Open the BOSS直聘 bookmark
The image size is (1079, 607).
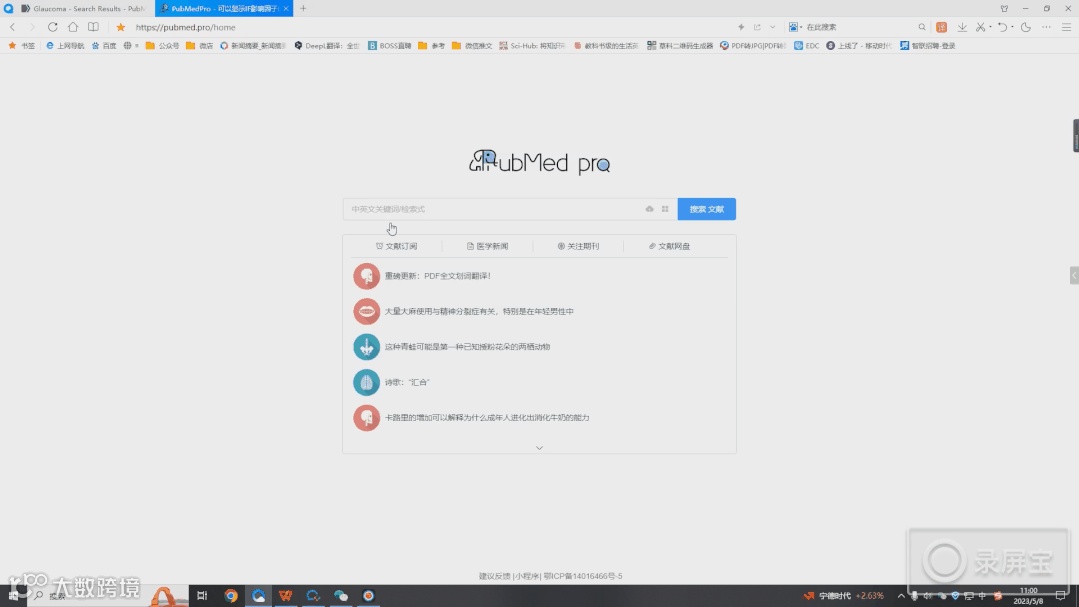tap(389, 45)
